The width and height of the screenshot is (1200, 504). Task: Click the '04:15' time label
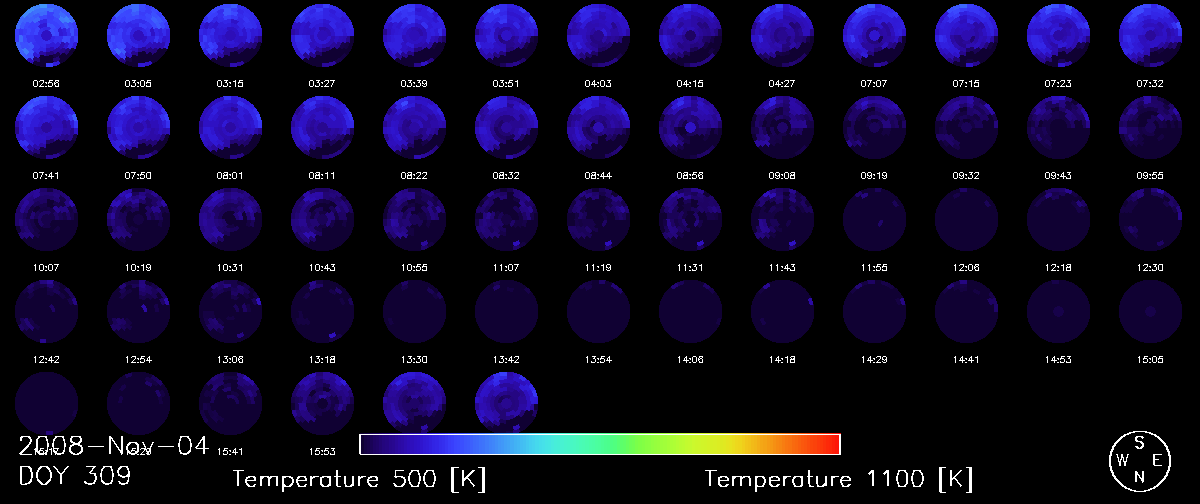[x=690, y=83]
